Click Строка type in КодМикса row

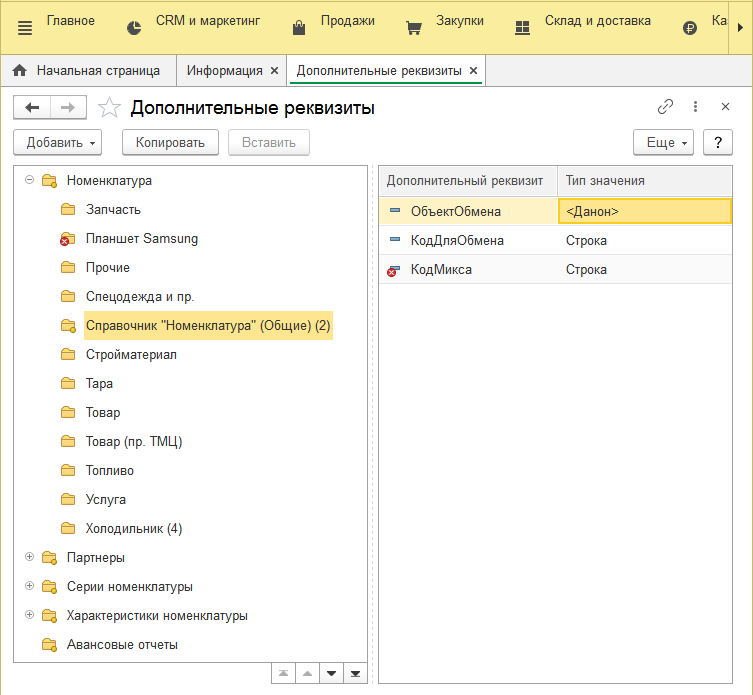pyautogui.click(x=586, y=269)
